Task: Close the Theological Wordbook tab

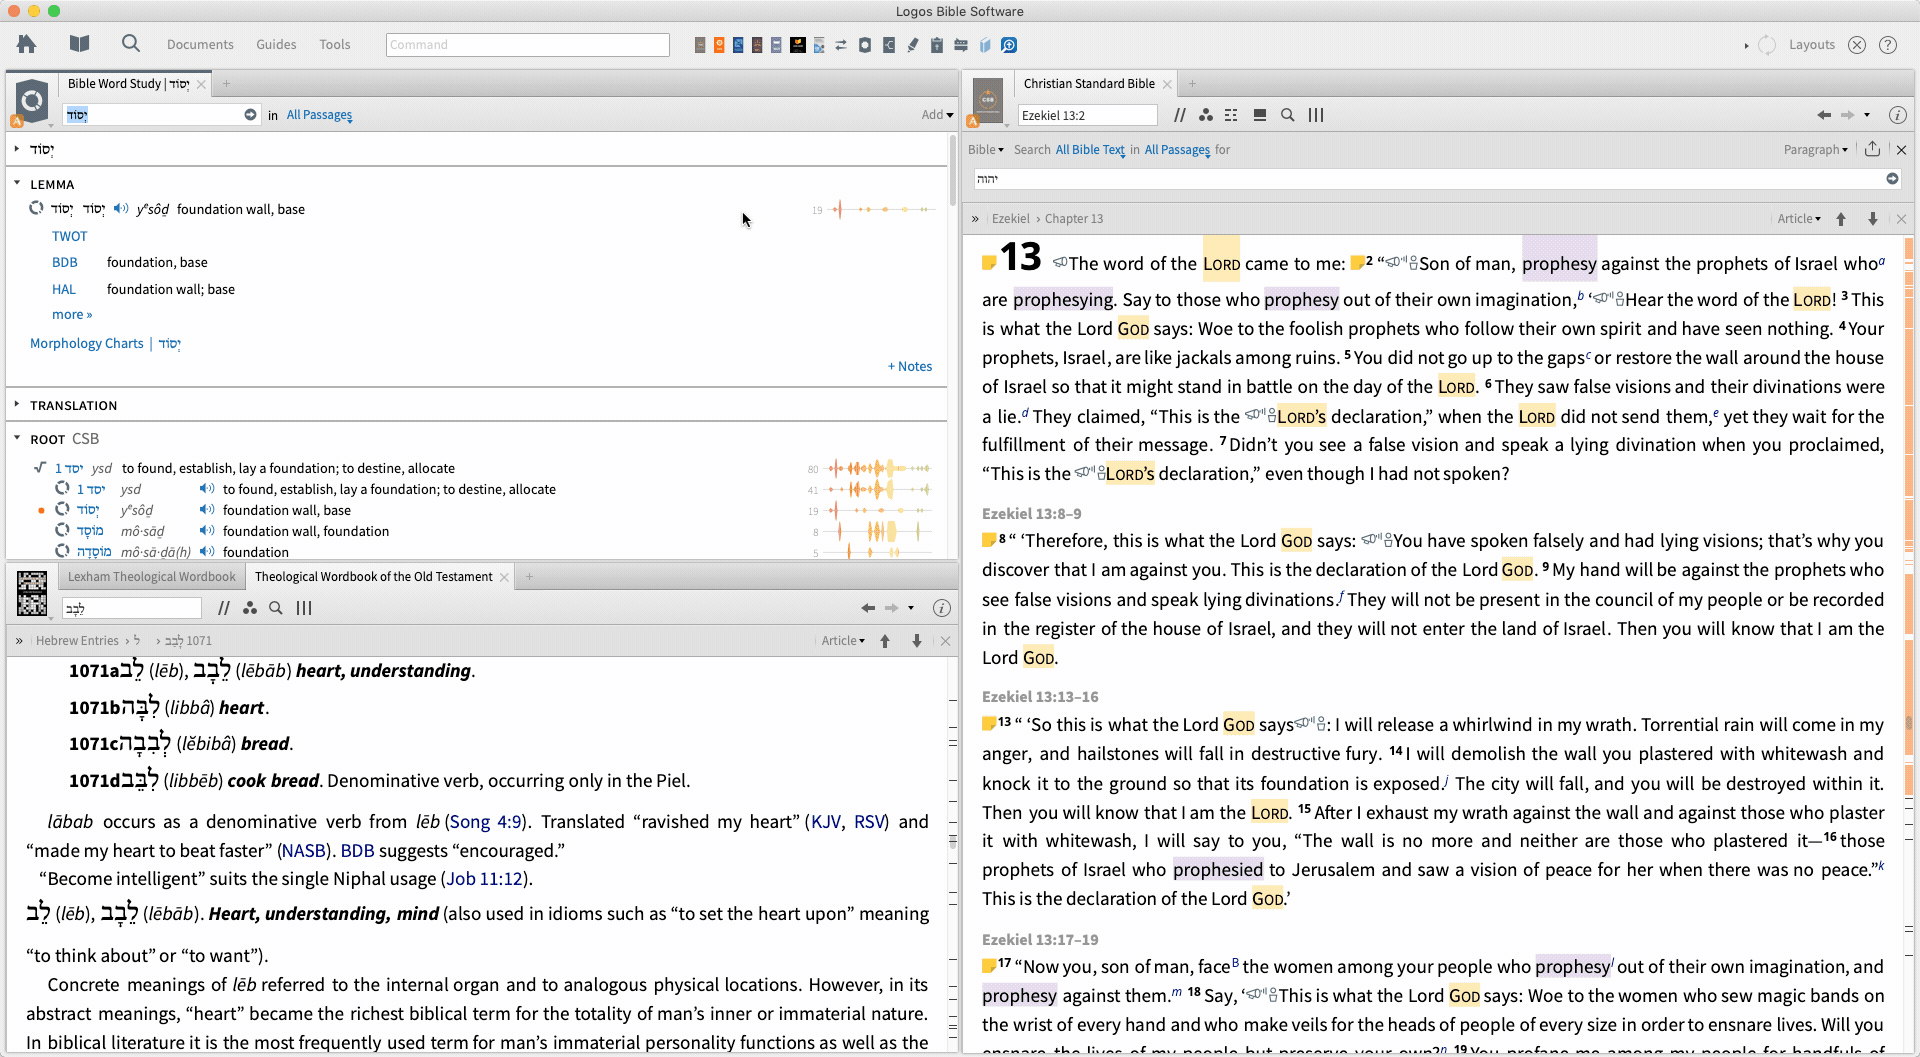Action: point(505,577)
